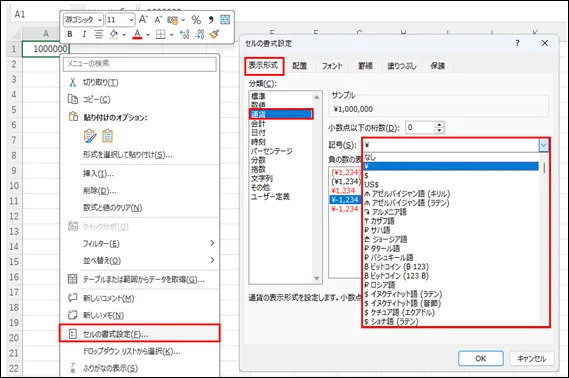Click the OK button
569x378 pixels.
click(x=480, y=358)
